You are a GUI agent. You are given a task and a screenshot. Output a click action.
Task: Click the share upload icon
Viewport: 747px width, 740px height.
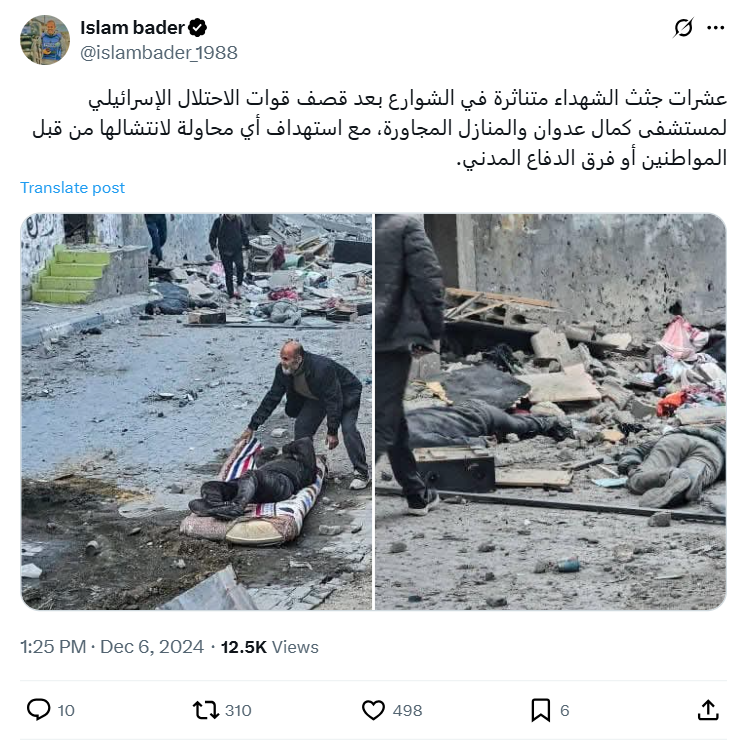point(708,710)
